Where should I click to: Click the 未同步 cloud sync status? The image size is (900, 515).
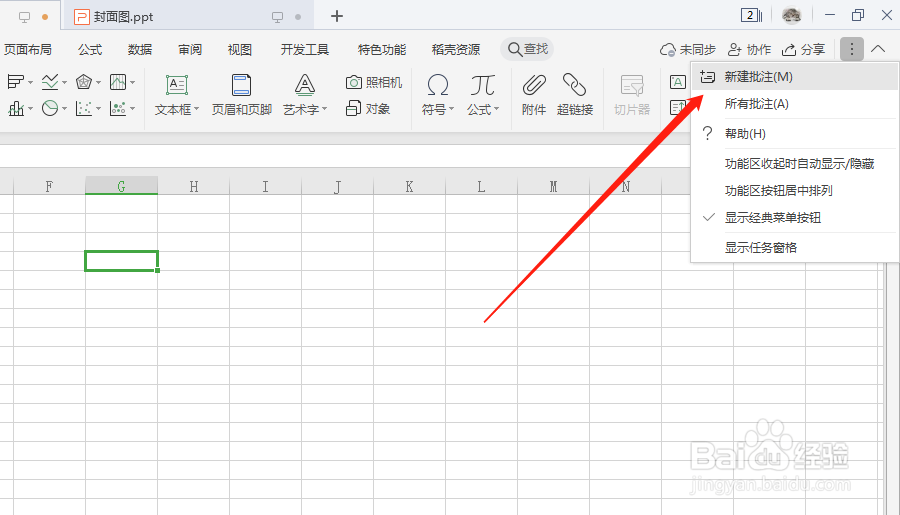tap(688, 50)
